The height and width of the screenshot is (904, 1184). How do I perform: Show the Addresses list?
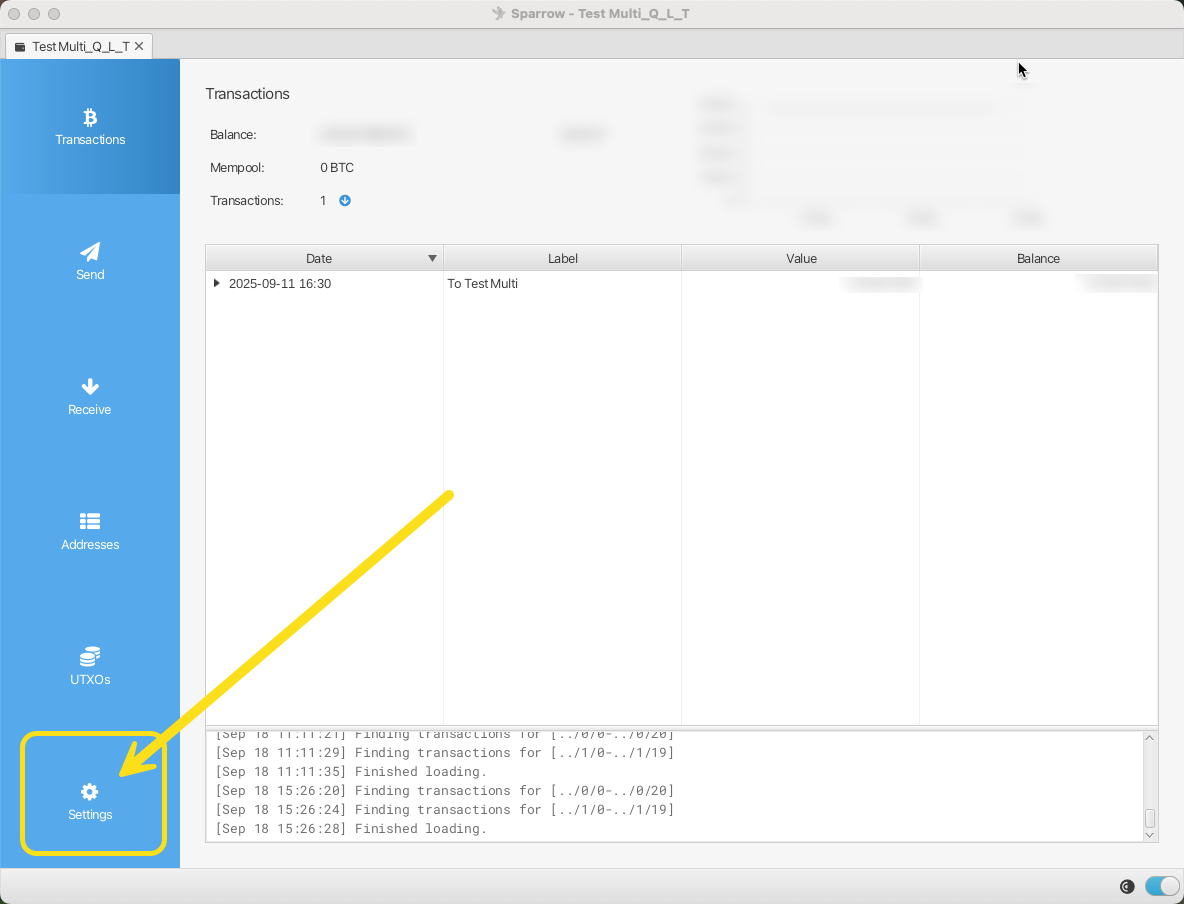click(x=90, y=531)
